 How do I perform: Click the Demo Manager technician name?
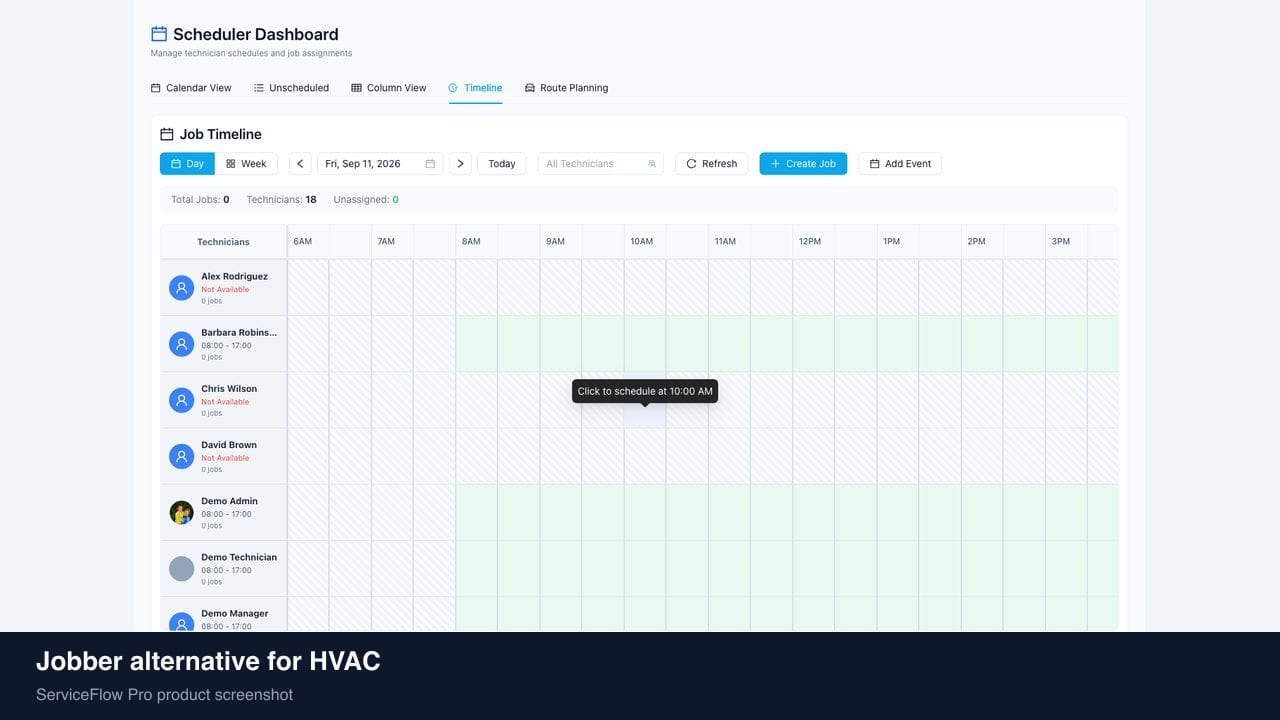(235, 613)
